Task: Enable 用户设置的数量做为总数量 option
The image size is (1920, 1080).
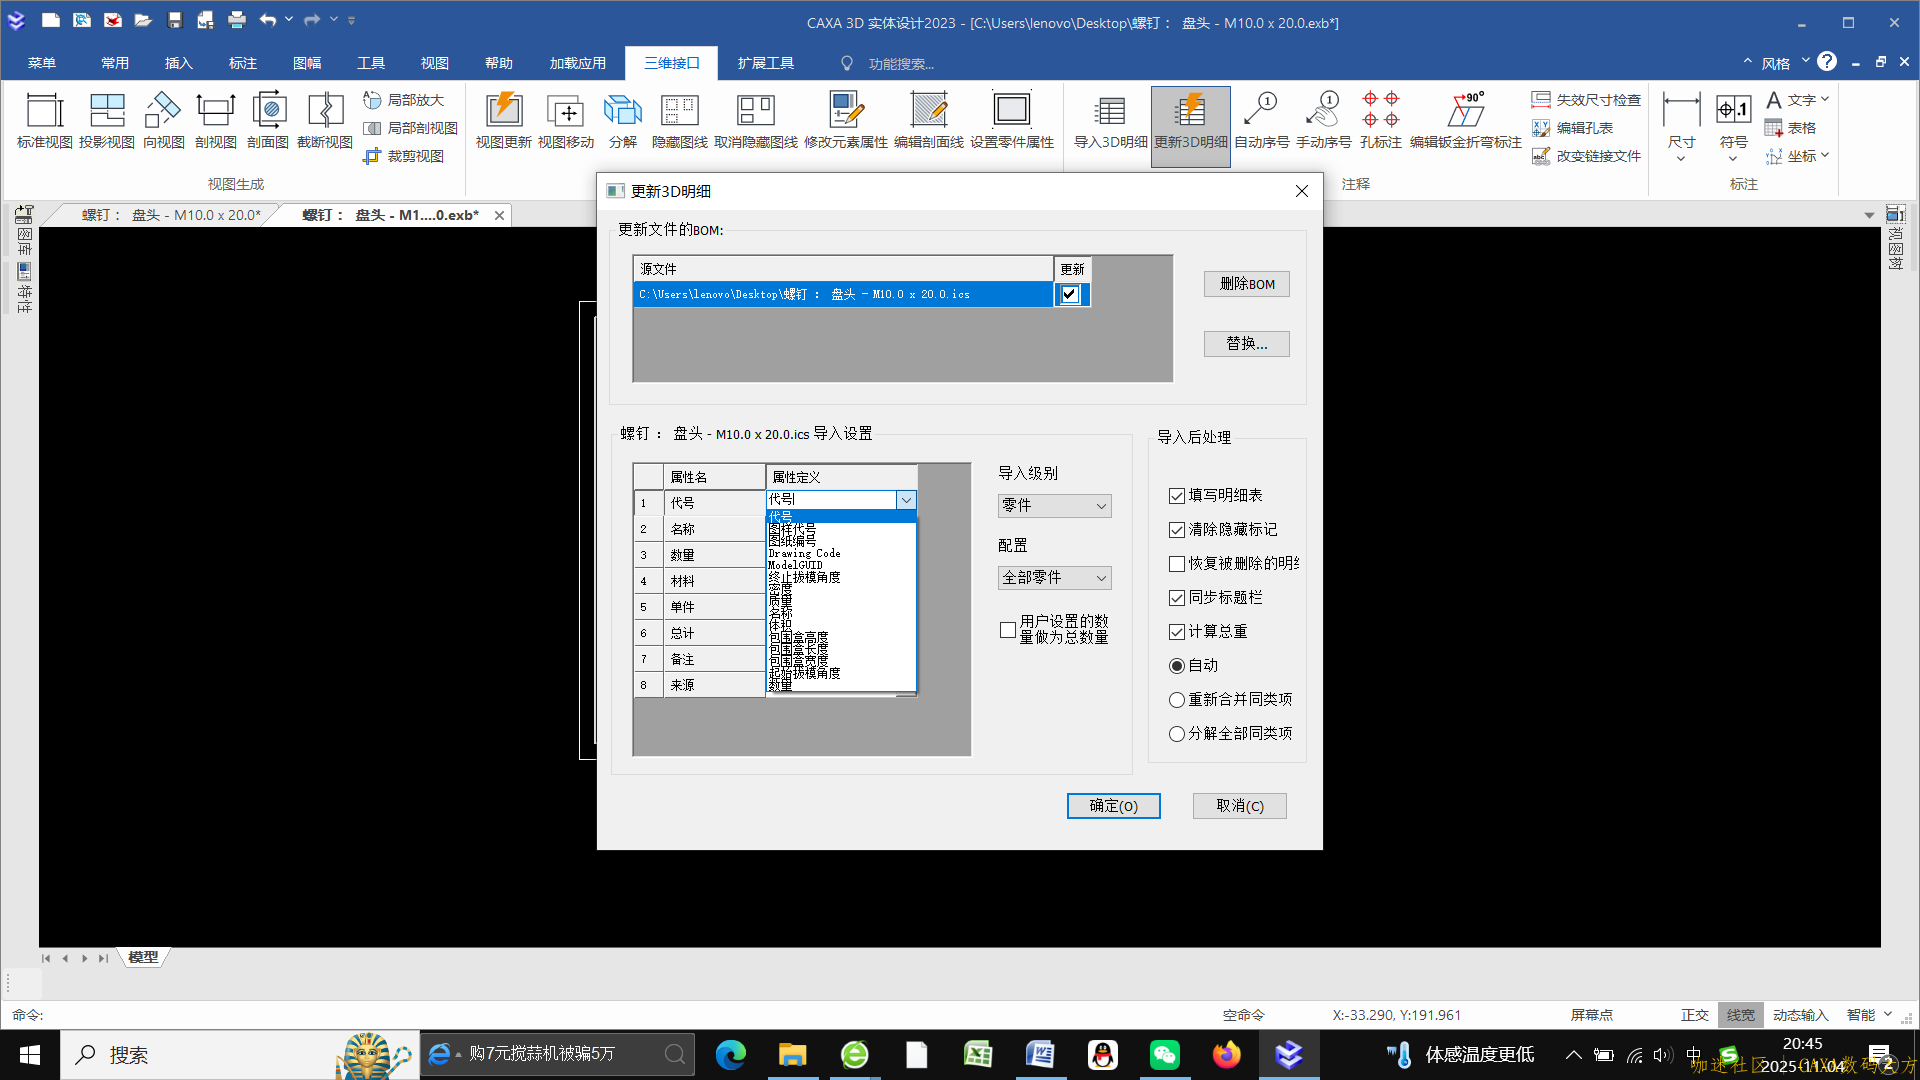Action: coord(1008,630)
